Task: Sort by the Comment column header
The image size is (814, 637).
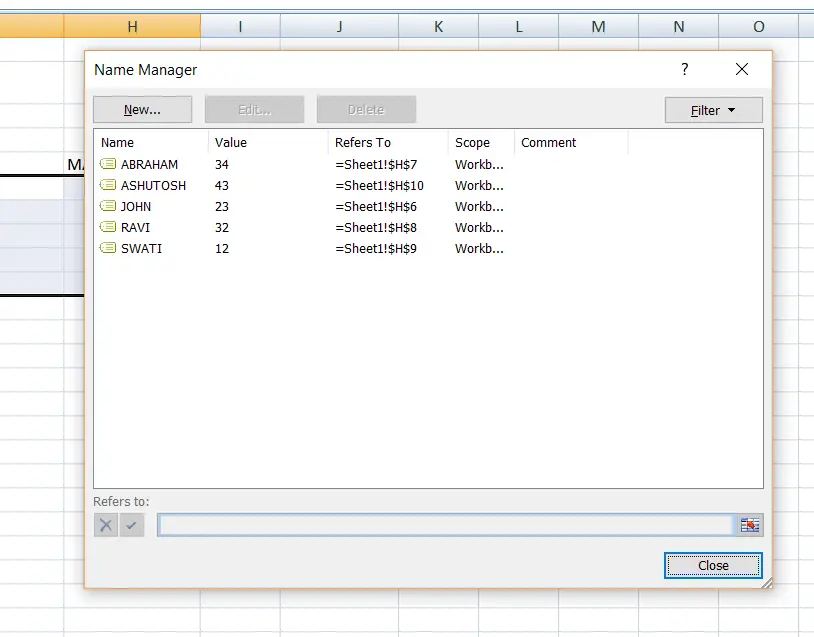Action: 571,143
